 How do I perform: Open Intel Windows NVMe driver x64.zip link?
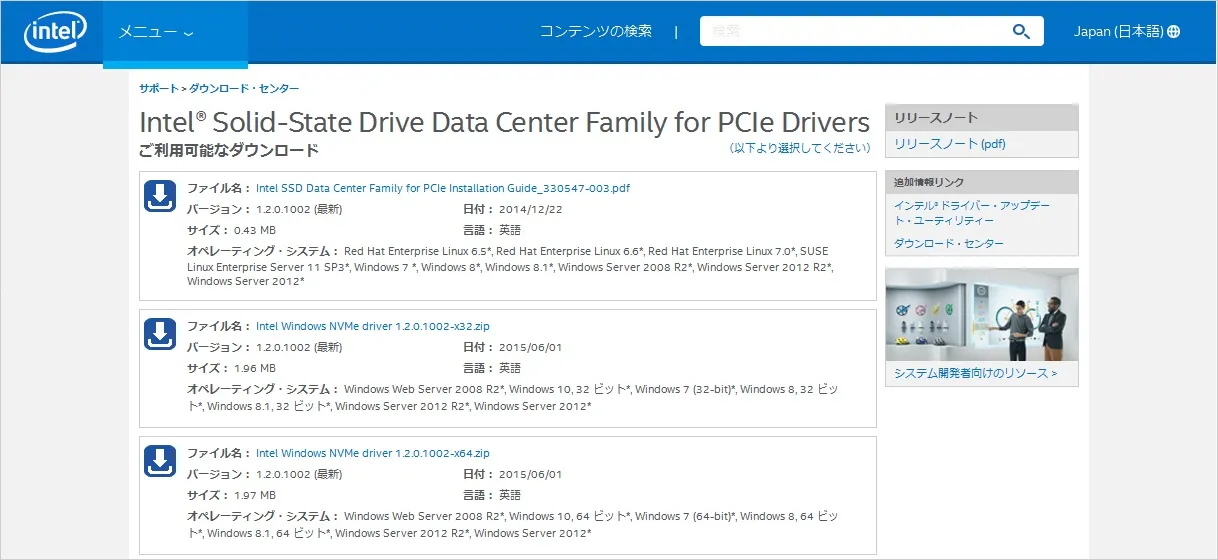373,453
